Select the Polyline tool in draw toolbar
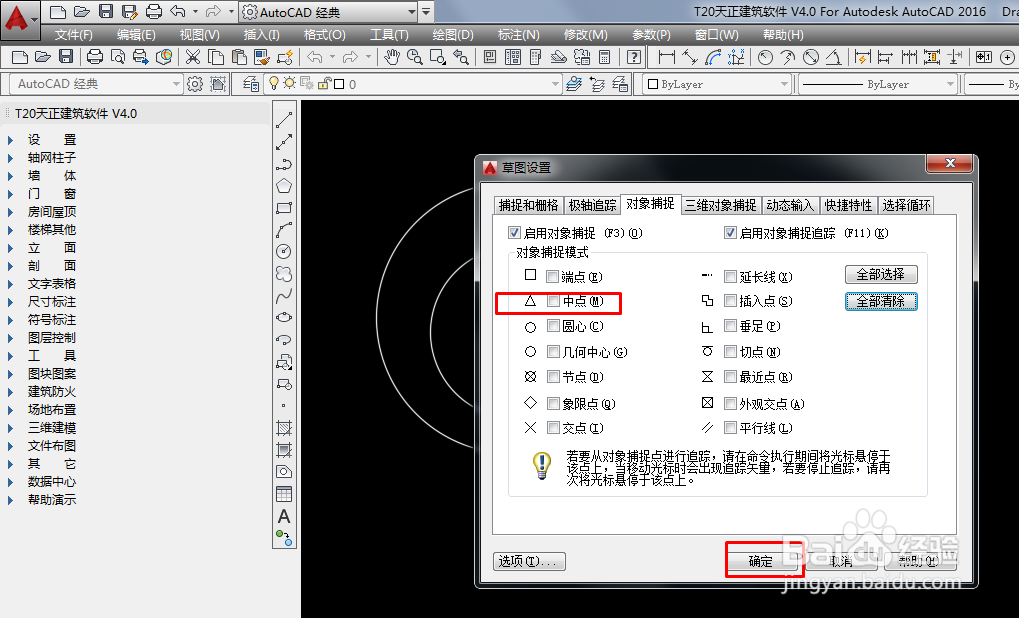This screenshot has width=1019, height=618. tap(284, 164)
